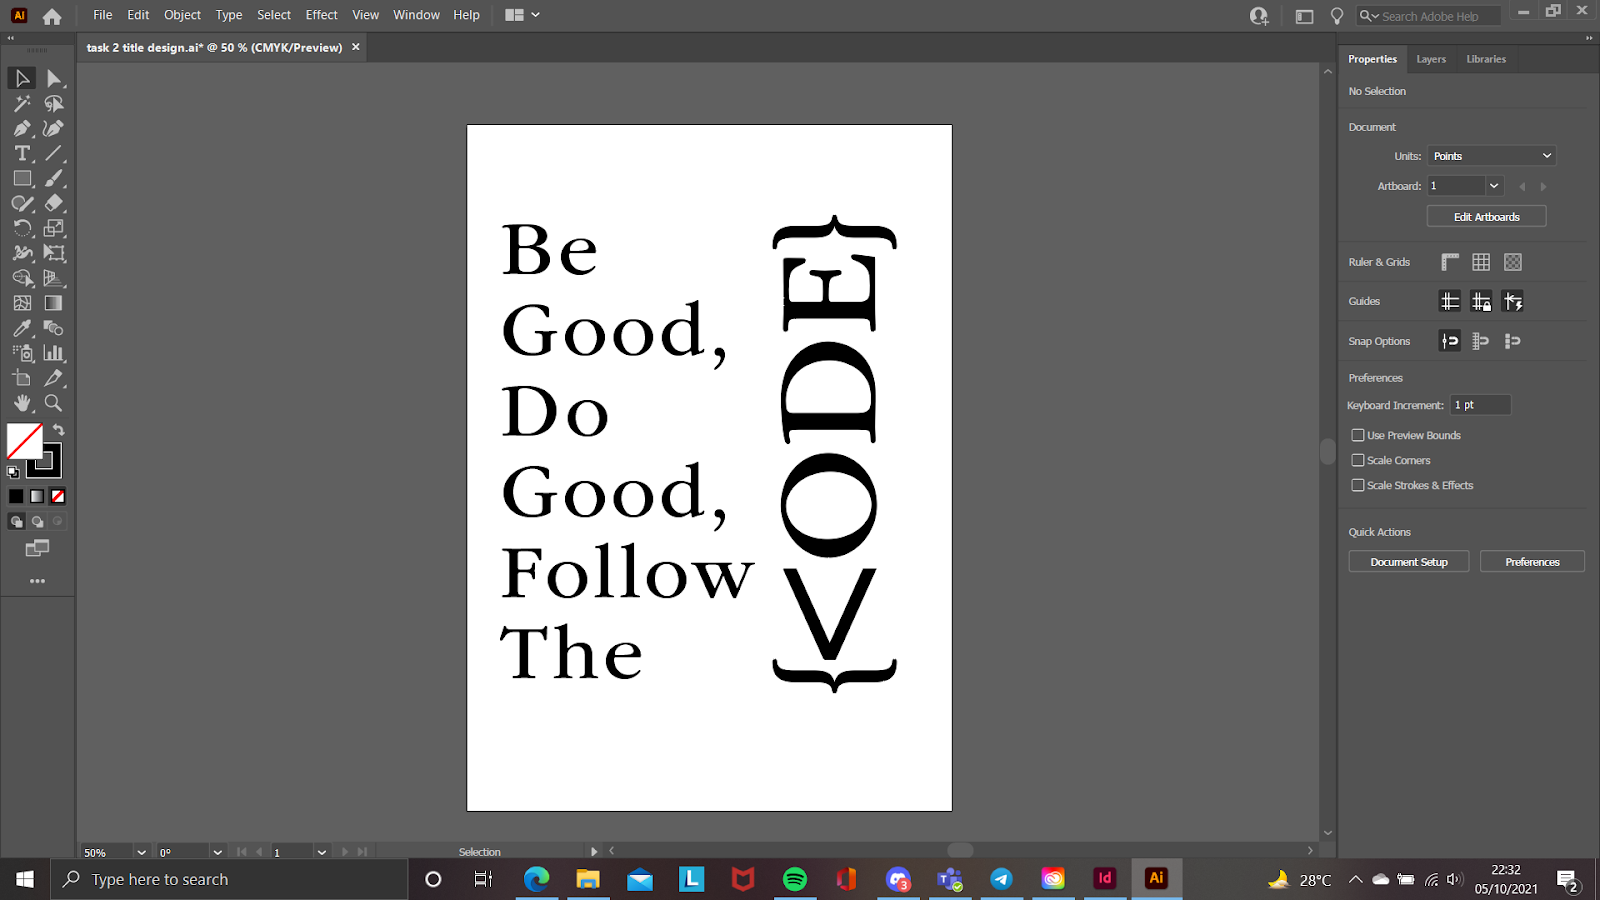1600x900 pixels.
Task: Enable Scale Corners checkbox
Action: click(1358, 460)
